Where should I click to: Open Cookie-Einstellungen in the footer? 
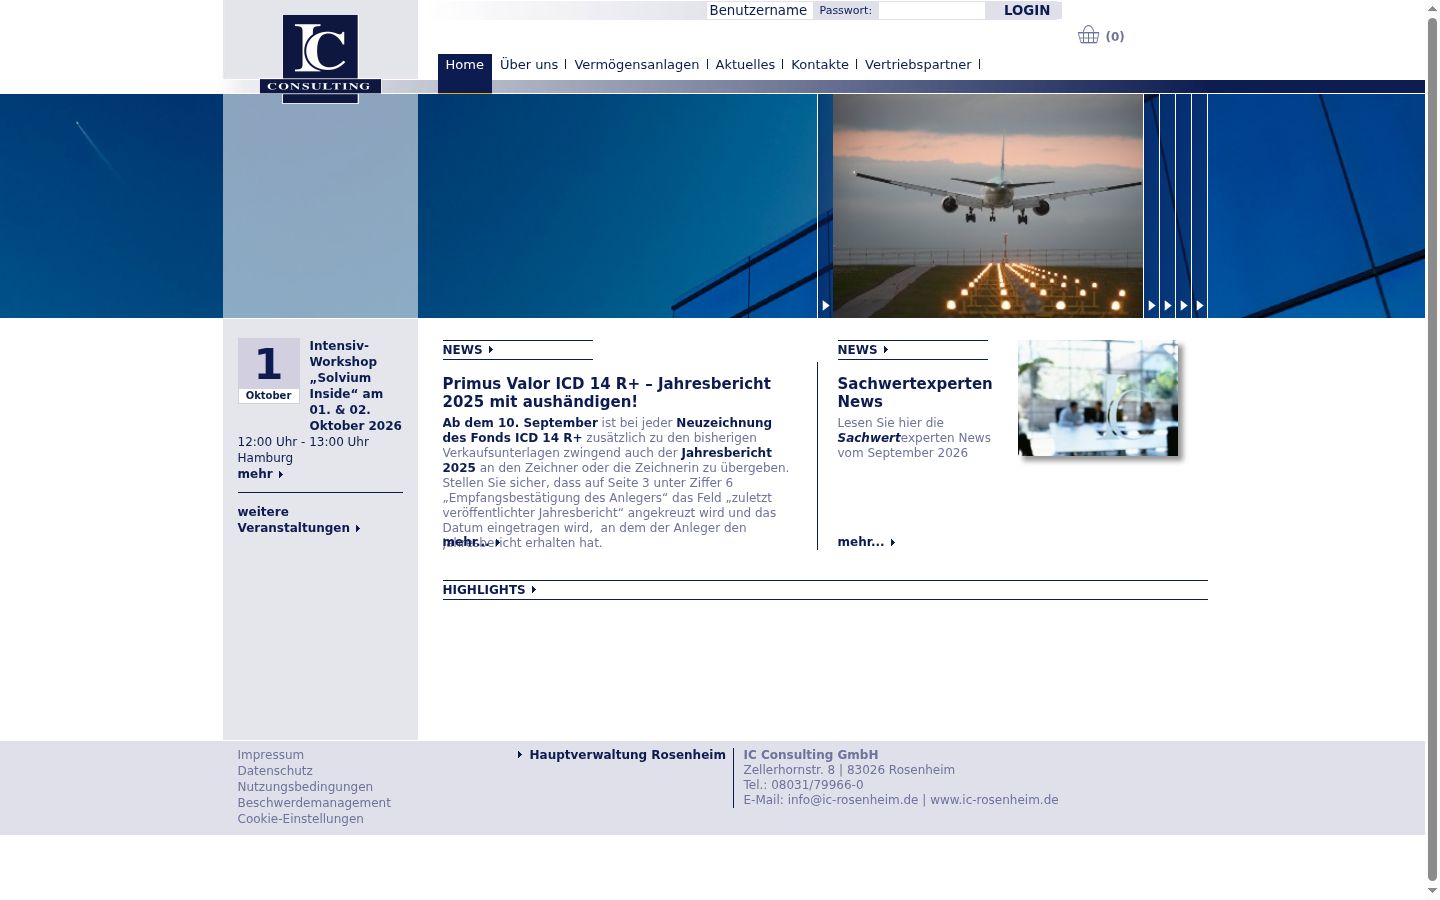click(x=300, y=819)
